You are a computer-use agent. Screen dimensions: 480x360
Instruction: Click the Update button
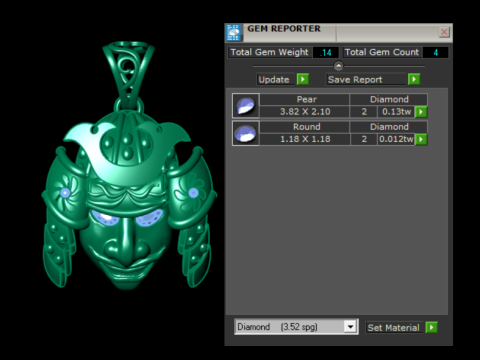(x=275, y=79)
